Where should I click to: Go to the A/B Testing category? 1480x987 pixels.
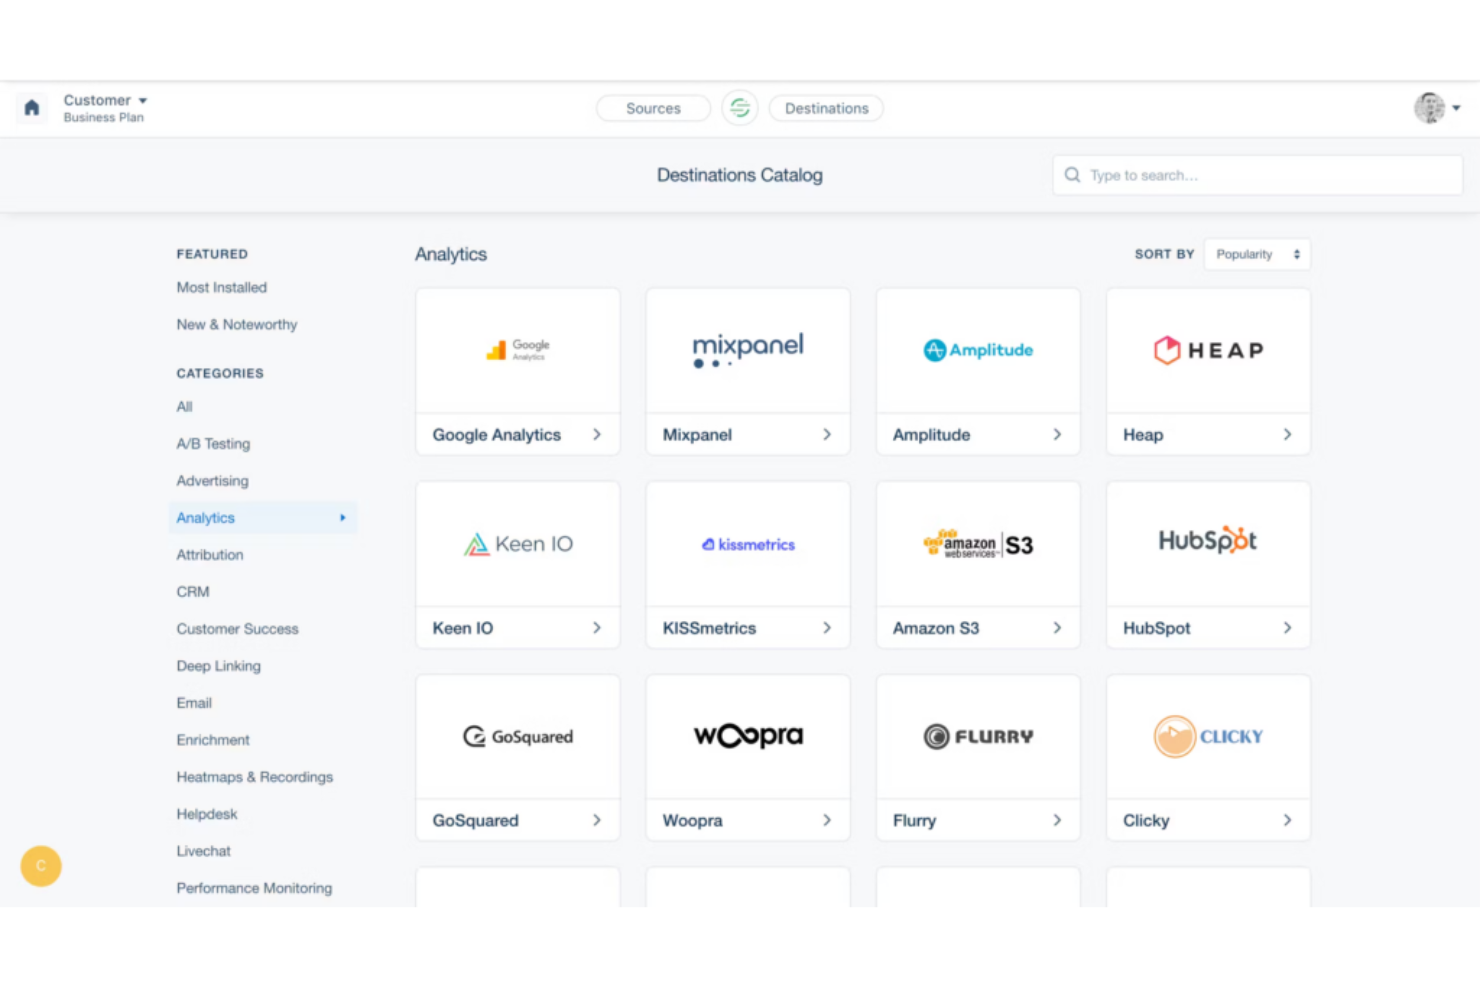point(213,444)
